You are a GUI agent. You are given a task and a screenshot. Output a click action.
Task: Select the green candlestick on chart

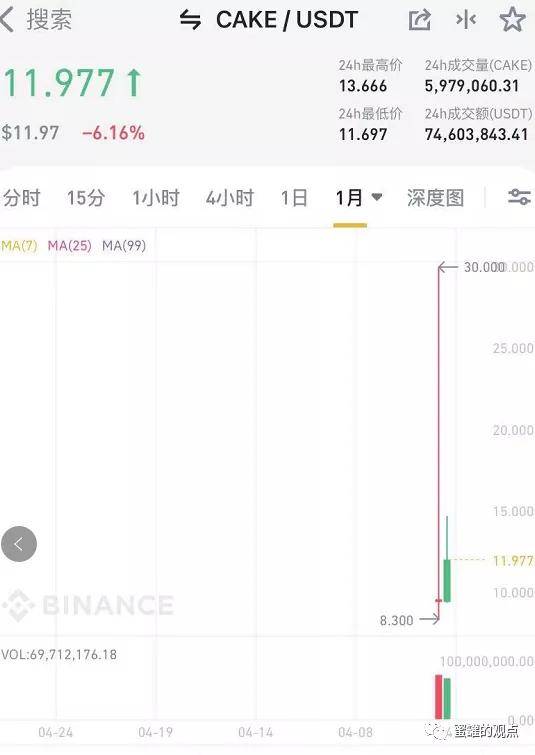point(447,580)
